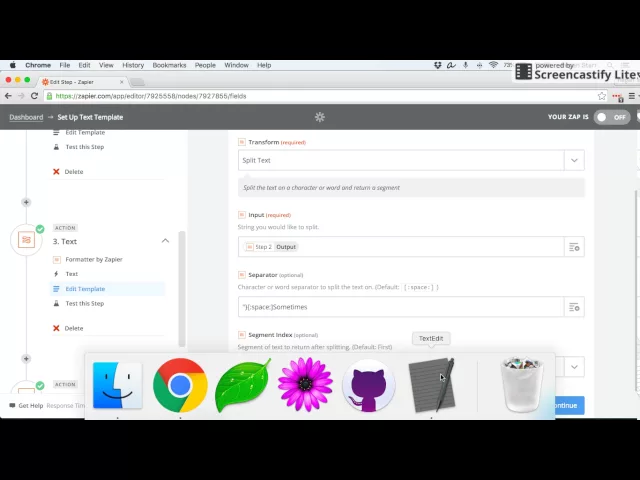Open the Chrome application menu

tap(38, 65)
